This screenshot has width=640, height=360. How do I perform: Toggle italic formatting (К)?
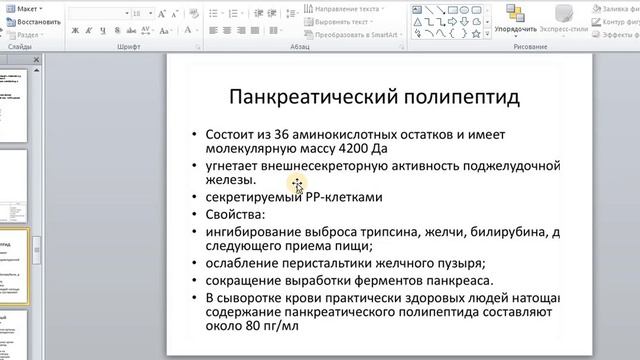(89, 31)
